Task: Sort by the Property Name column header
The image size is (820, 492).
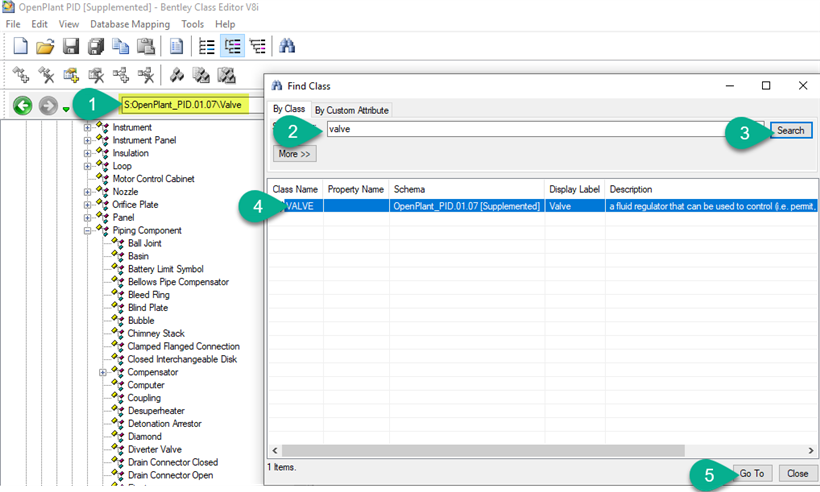Action: pyautogui.click(x=356, y=189)
